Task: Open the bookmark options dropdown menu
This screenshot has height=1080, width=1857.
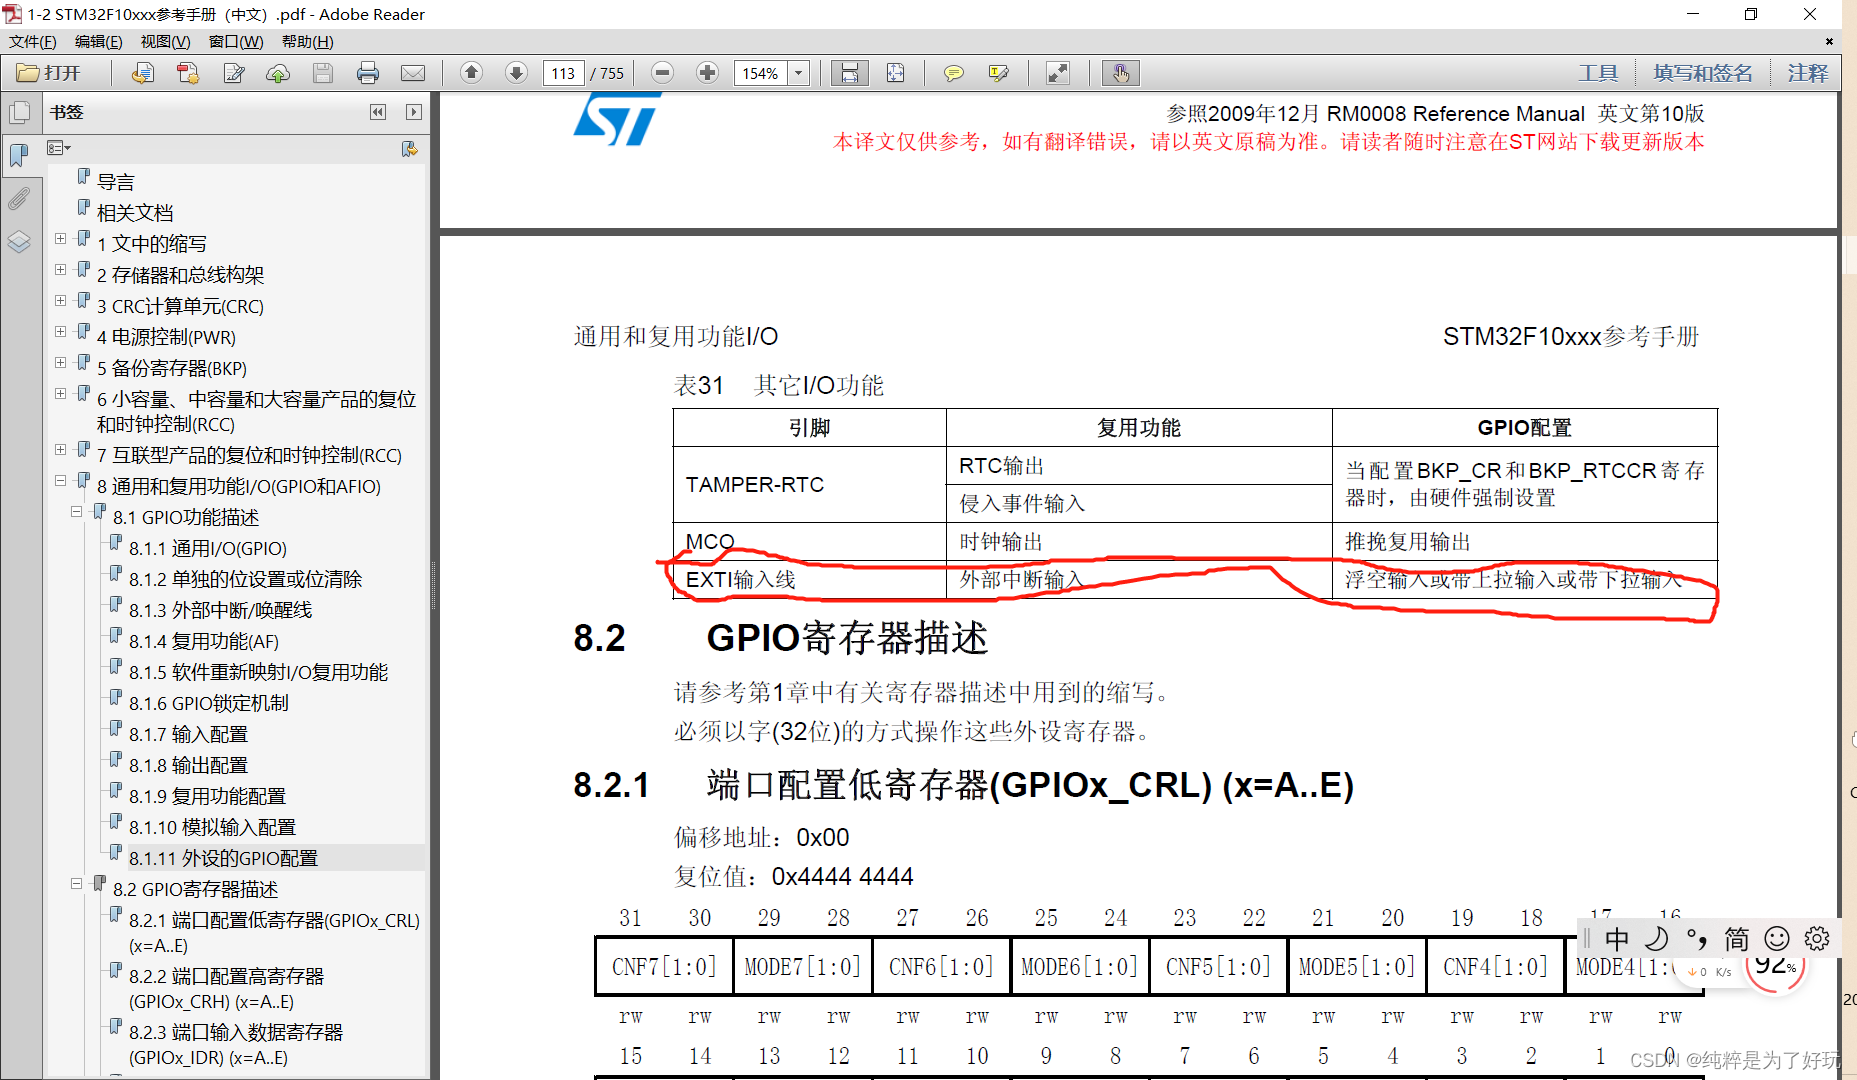Action: pyautogui.click(x=59, y=148)
